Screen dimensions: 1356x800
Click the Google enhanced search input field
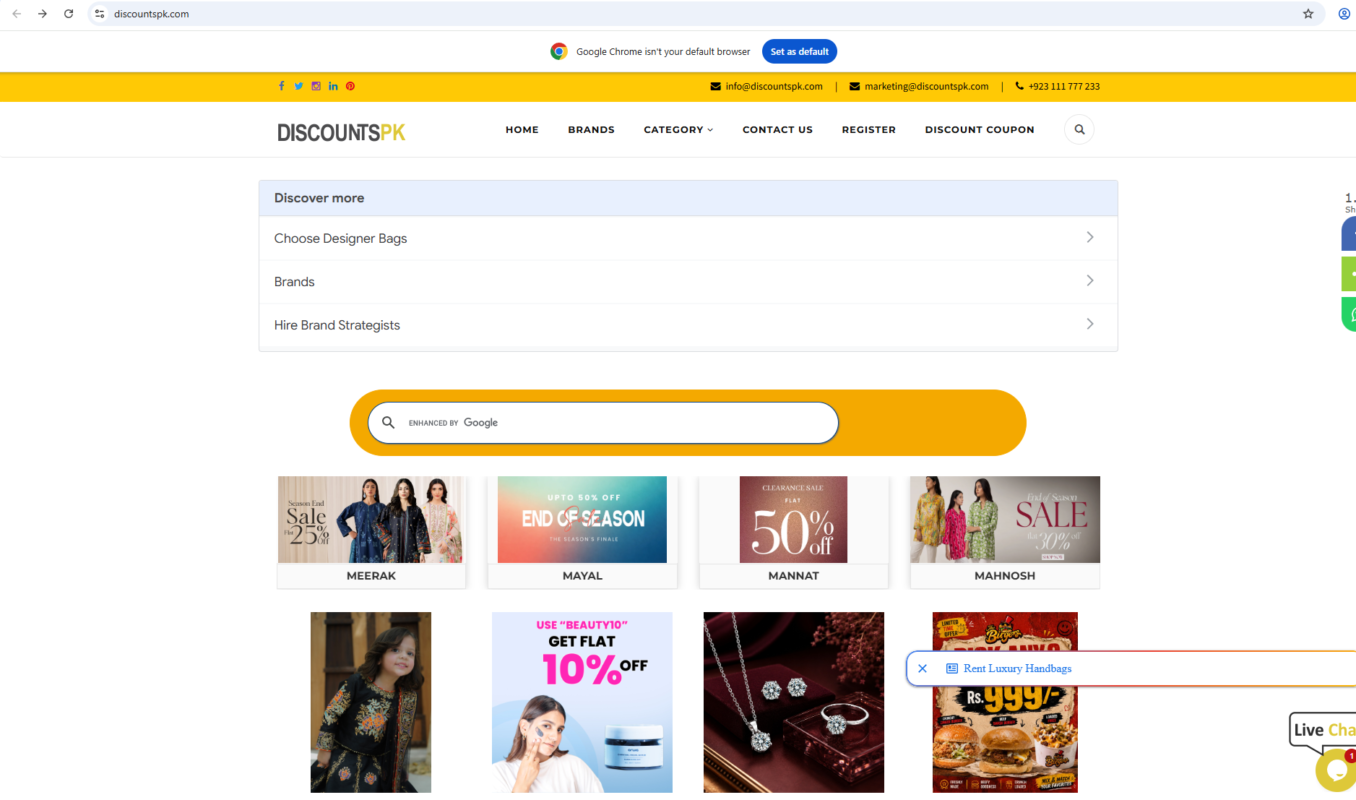603,423
